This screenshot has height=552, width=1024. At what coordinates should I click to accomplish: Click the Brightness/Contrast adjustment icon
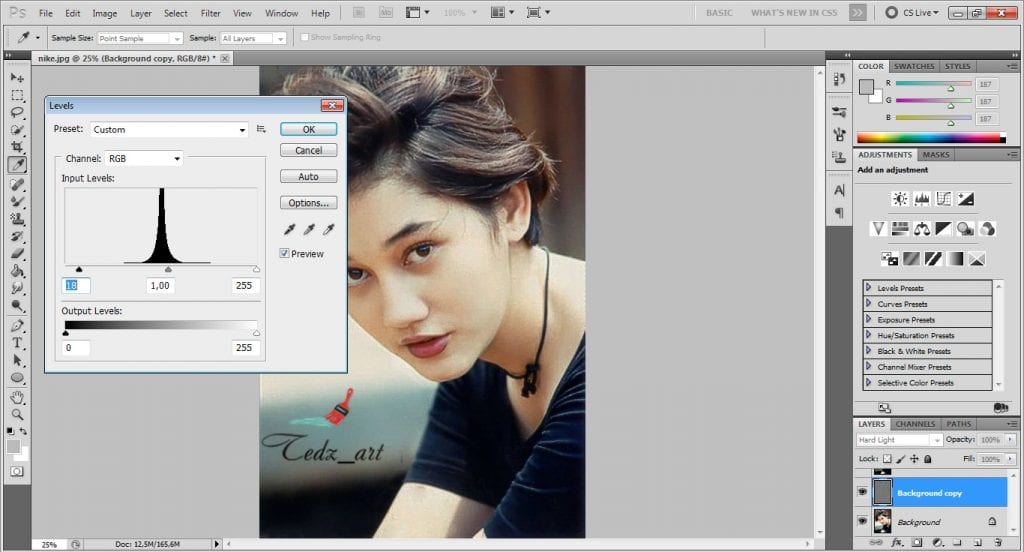[900, 199]
